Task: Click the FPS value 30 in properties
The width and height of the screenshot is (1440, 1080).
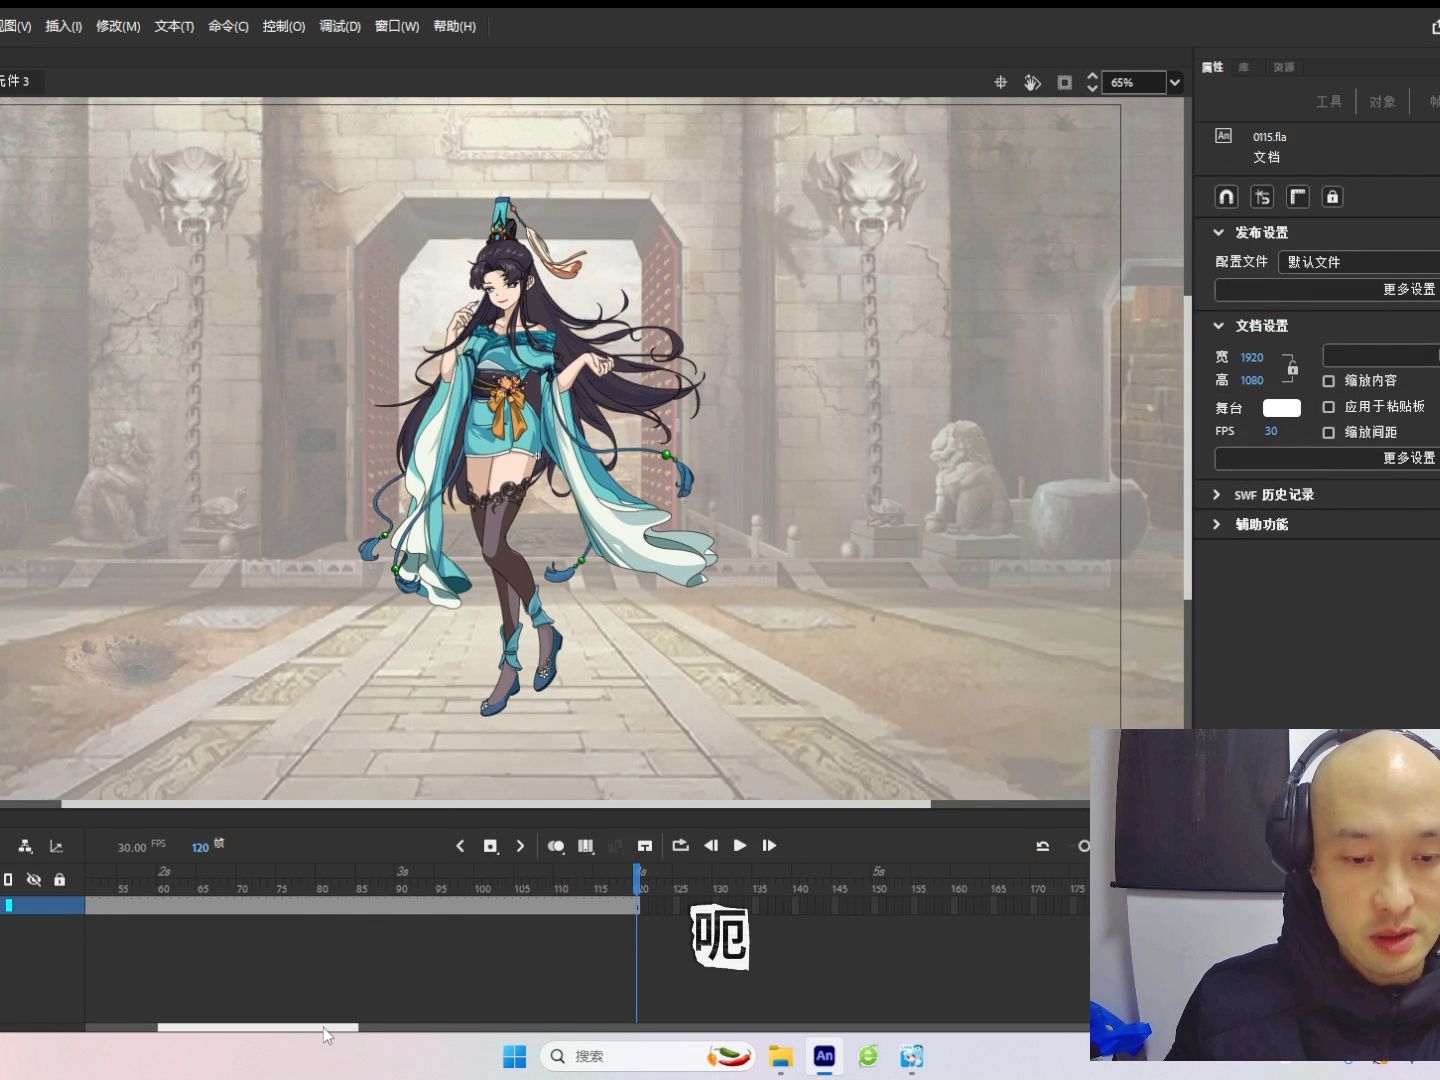Action: point(1271,431)
